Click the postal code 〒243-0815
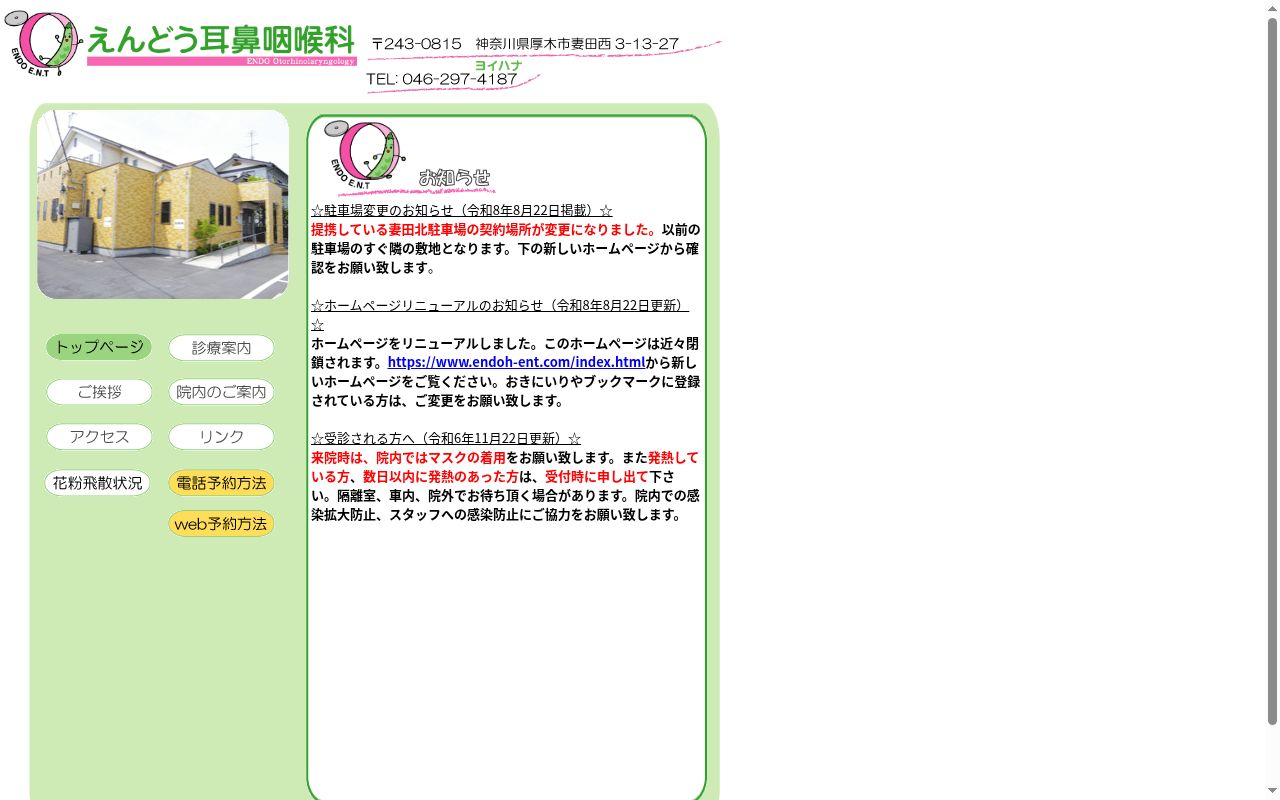Image resolution: width=1280 pixels, height=800 pixels. tap(416, 44)
